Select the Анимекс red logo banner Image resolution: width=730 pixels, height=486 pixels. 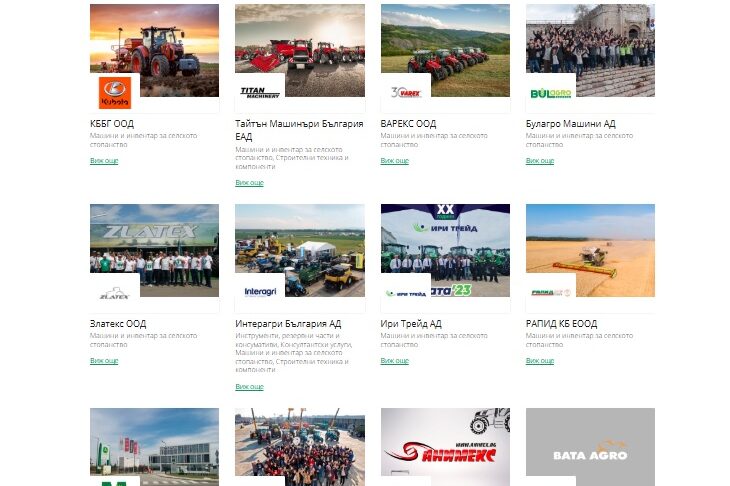click(445, 446)
